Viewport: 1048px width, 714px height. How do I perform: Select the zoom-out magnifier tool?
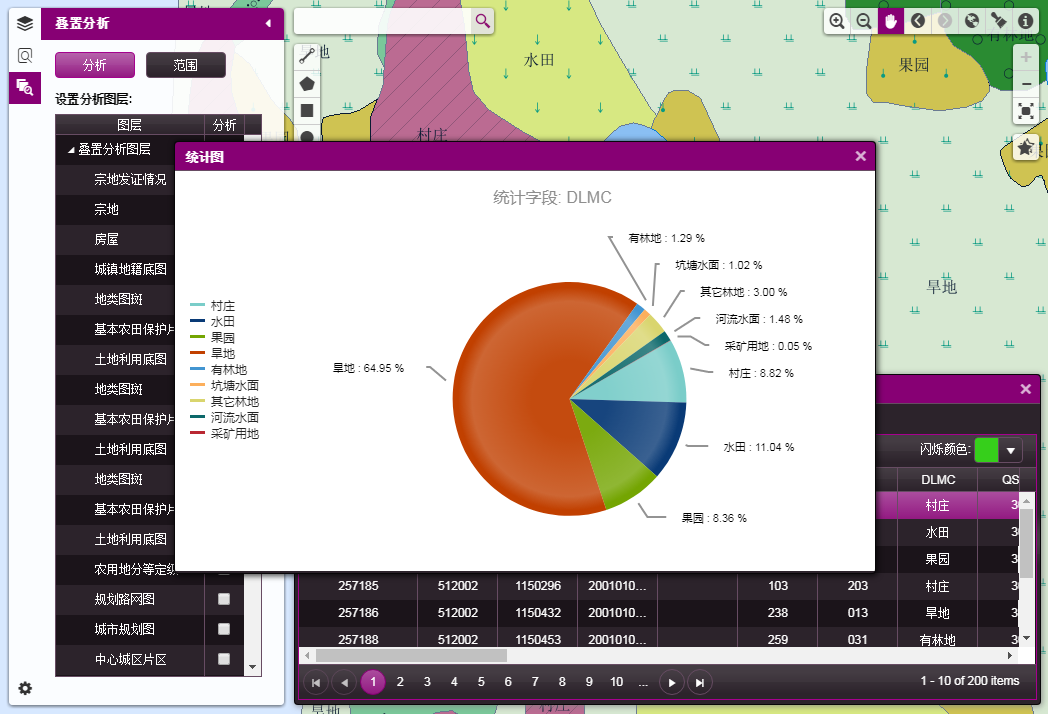[864, 21]
